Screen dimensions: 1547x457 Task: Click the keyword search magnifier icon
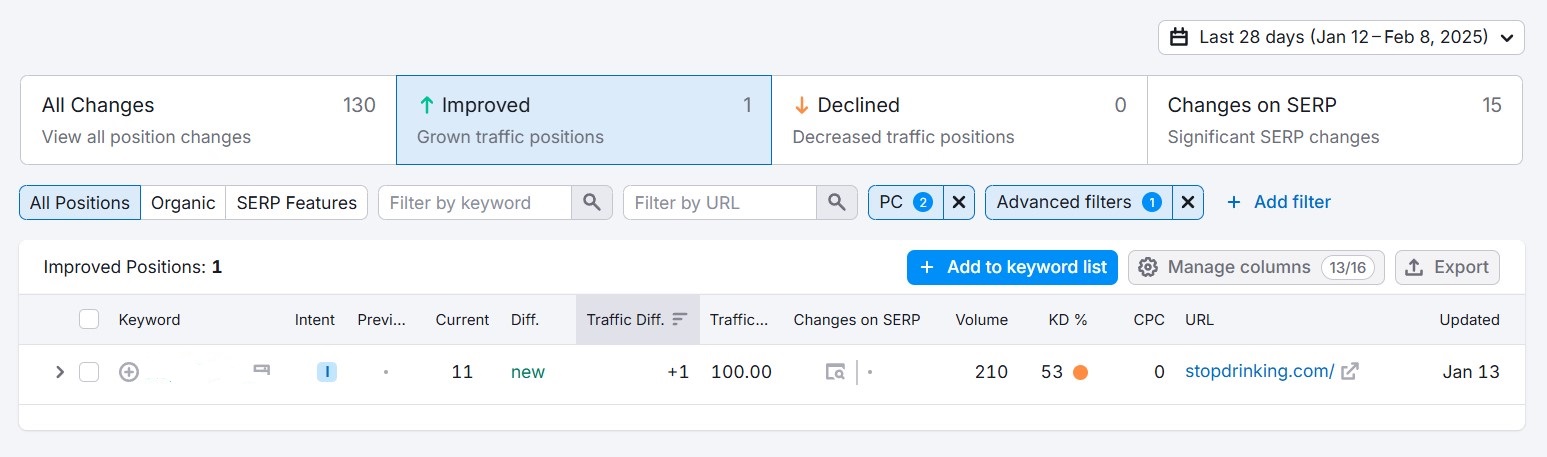tap(592, 203)
